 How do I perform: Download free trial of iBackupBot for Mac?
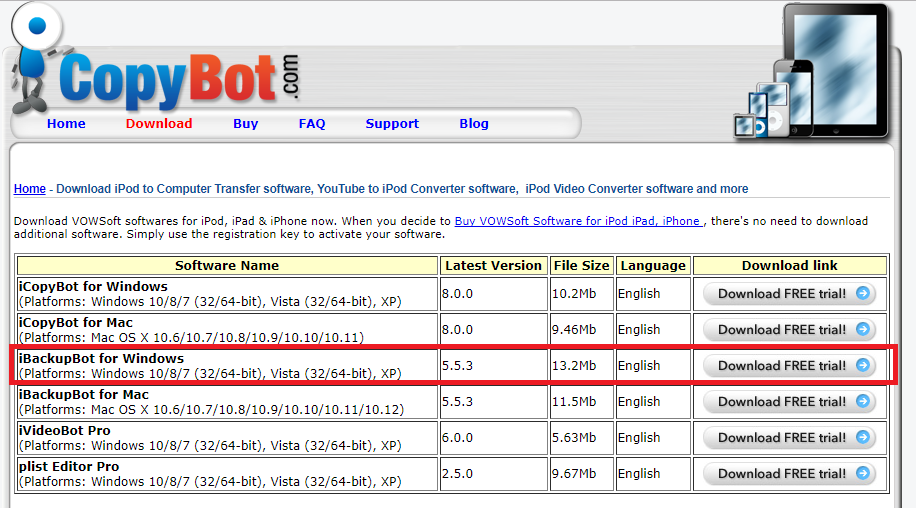(789, 402)
